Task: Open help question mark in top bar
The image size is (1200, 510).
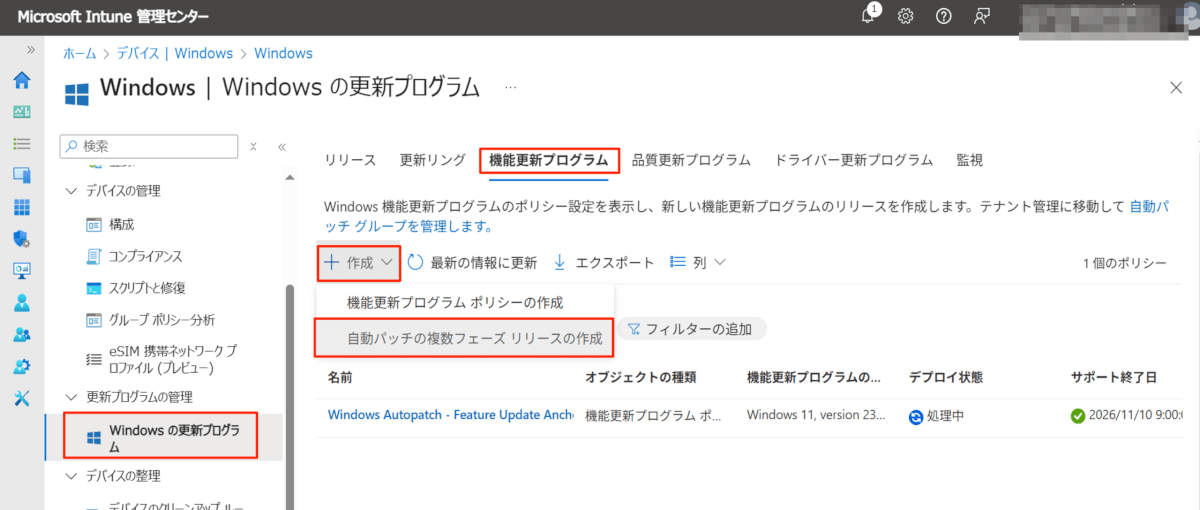Action: point(943,16)
